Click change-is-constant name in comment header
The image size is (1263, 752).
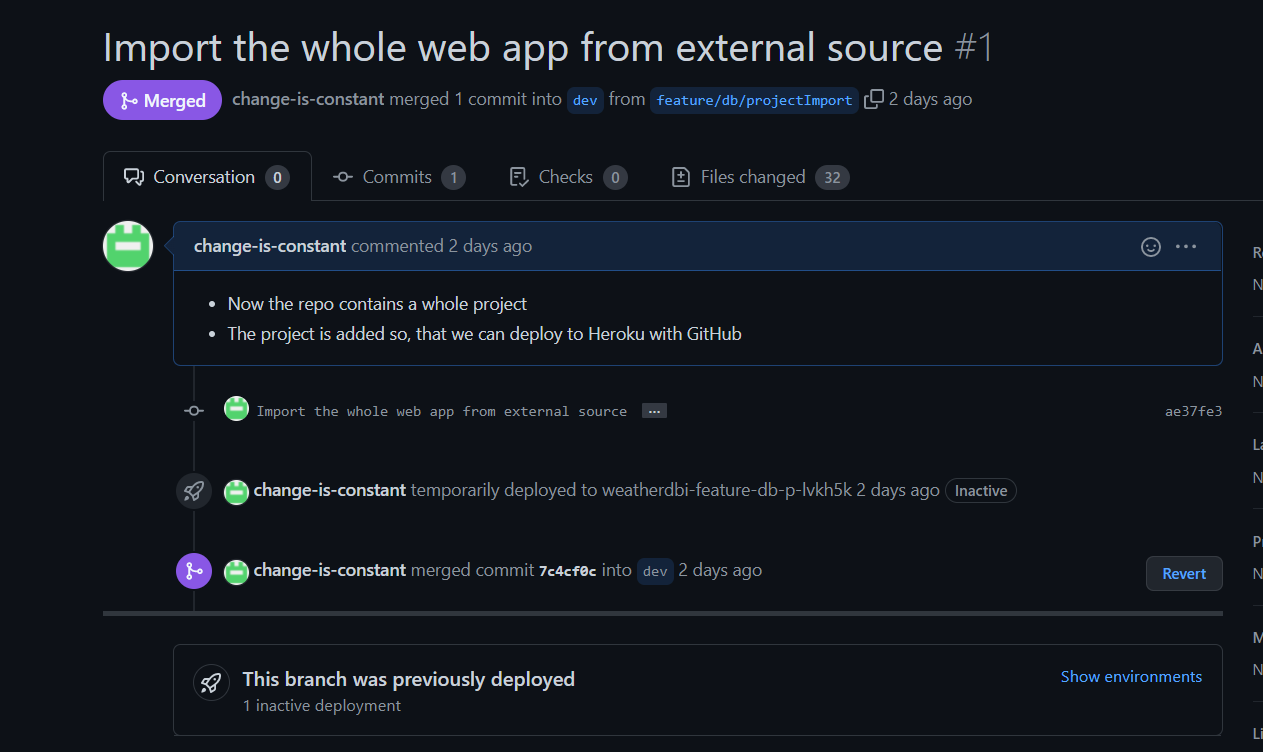point(270,246)
